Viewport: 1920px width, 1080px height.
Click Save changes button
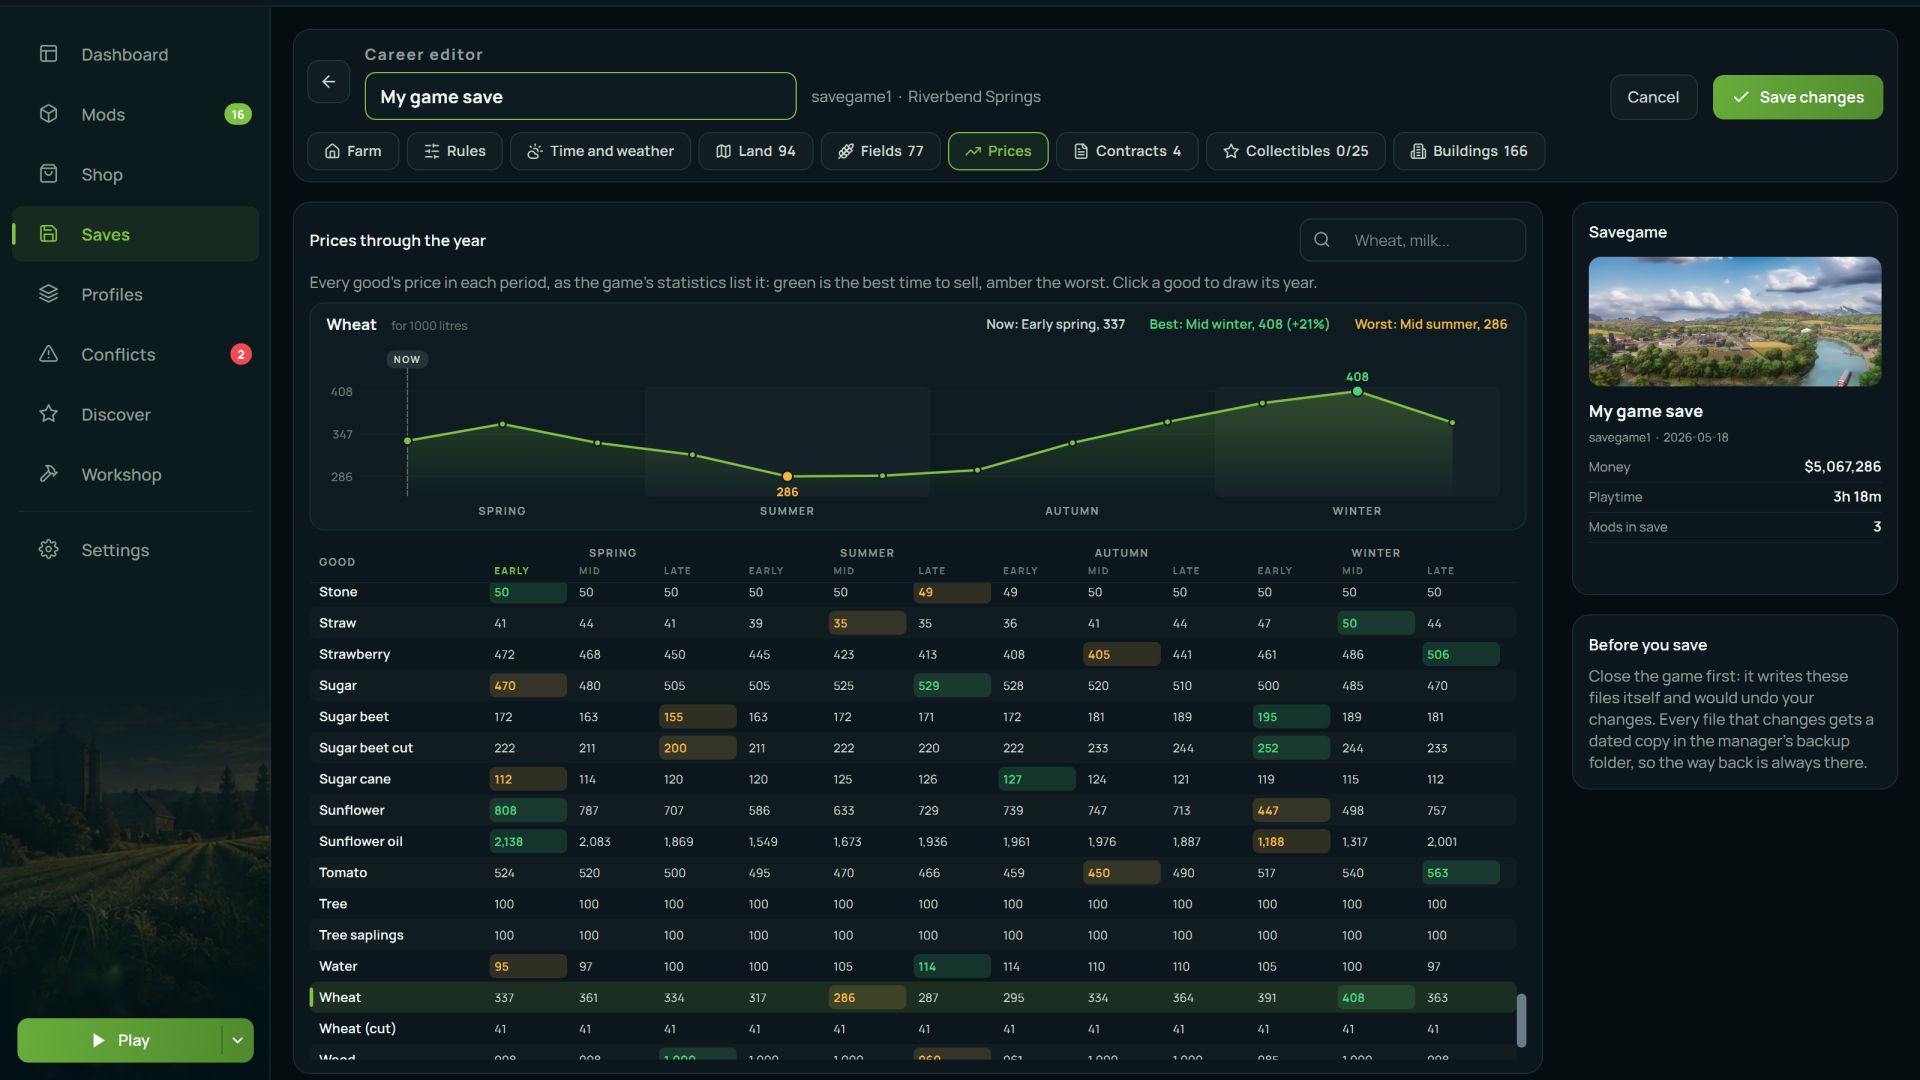1797,97
